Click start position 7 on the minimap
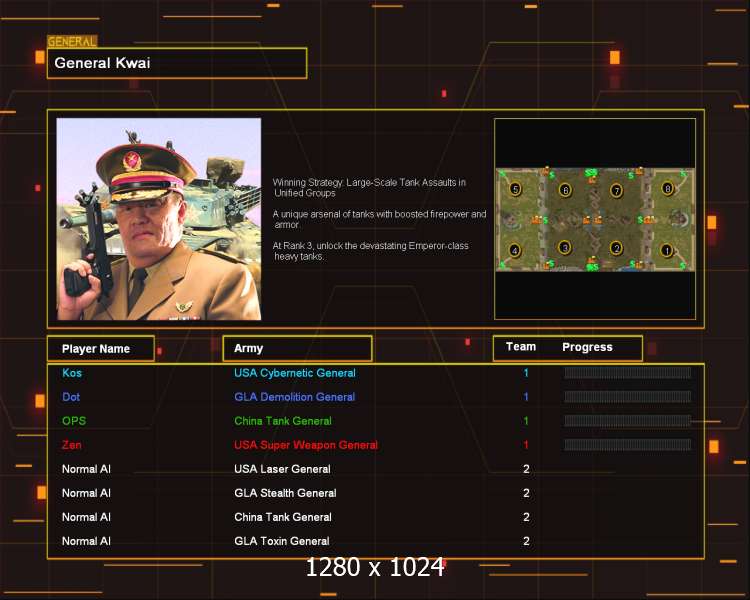The image size is (750, 600). [617, 190]
